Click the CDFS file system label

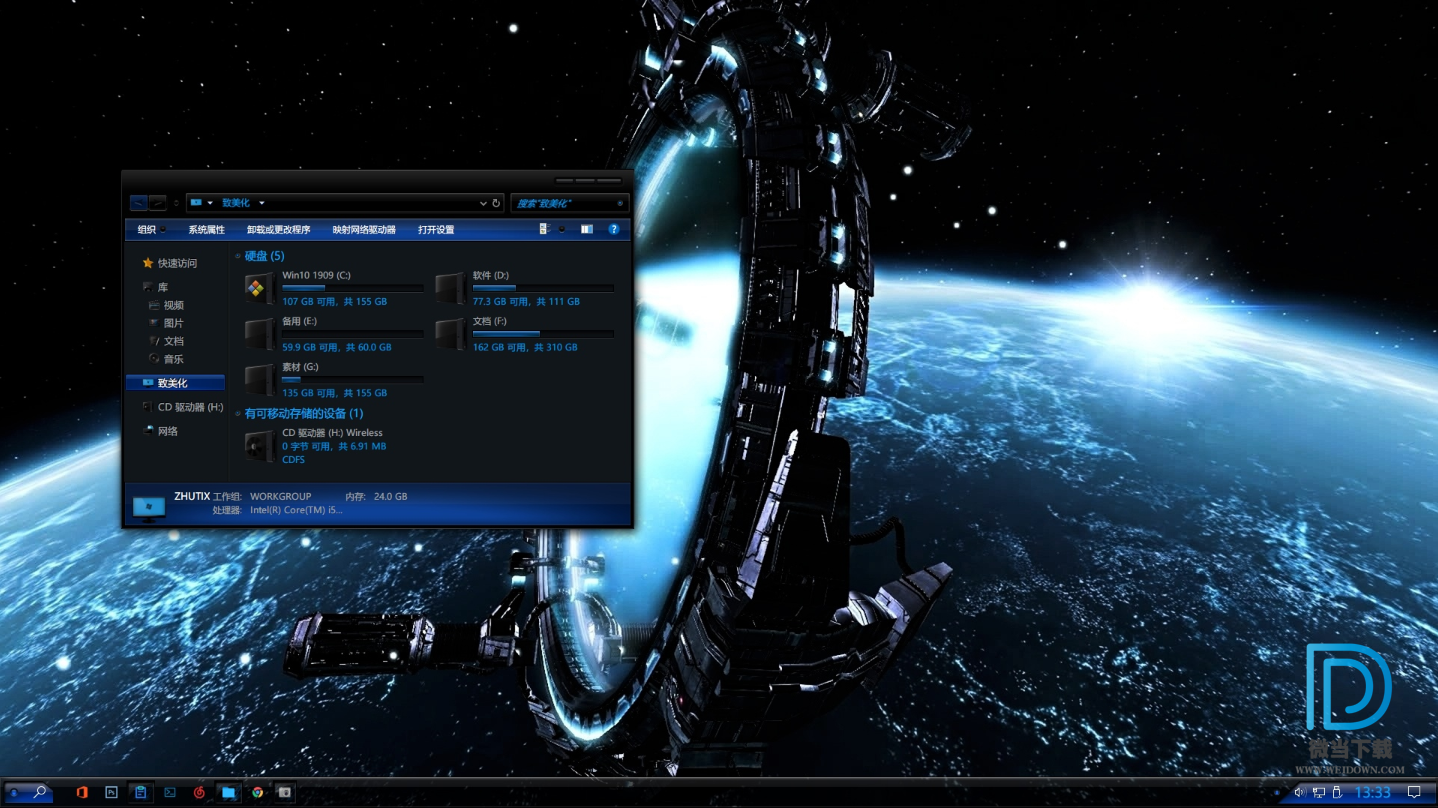coord(294,460)
